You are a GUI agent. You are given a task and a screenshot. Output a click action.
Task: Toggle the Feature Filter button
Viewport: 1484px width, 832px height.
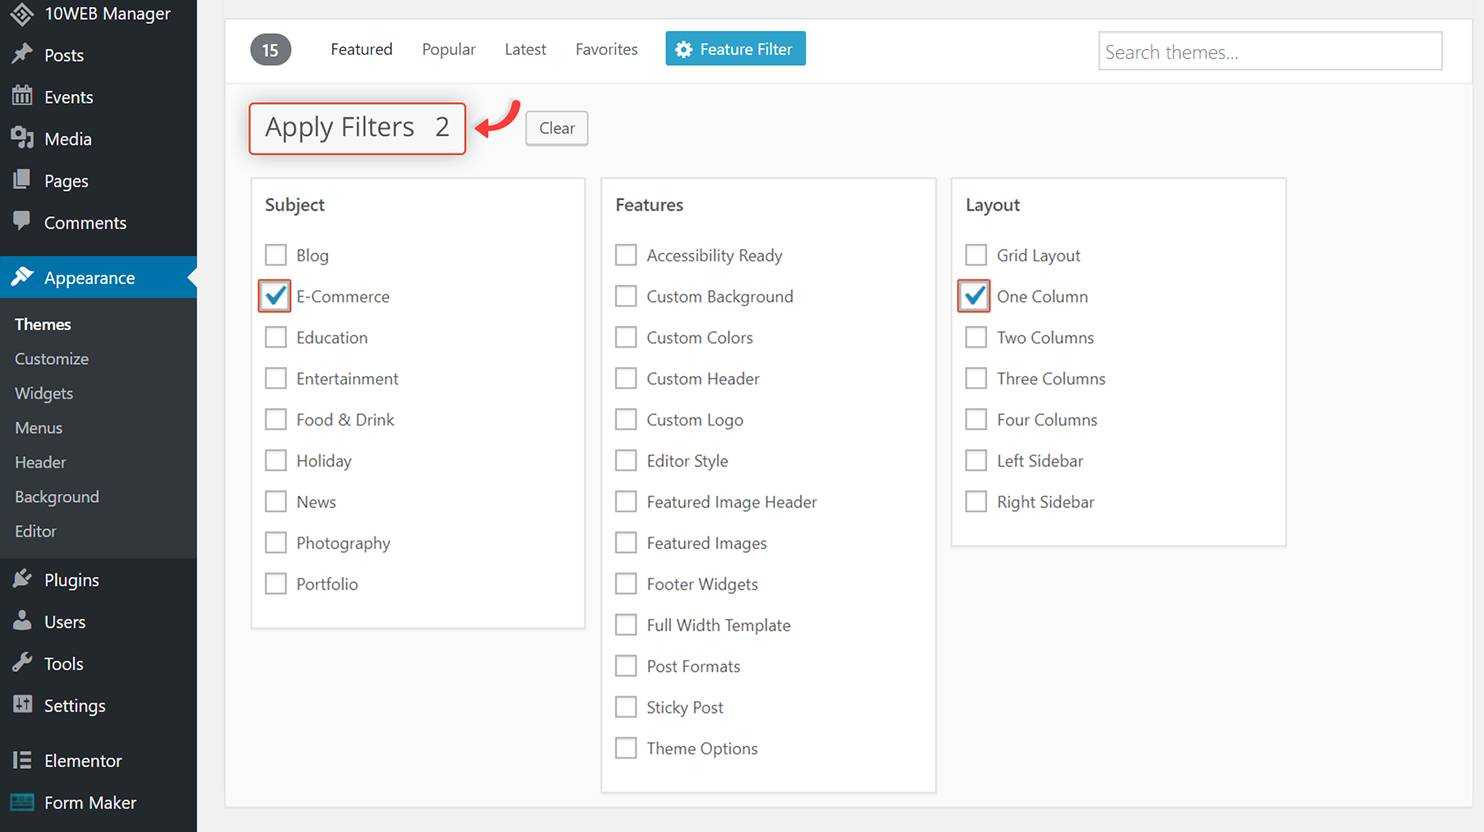tap(735, 49)
